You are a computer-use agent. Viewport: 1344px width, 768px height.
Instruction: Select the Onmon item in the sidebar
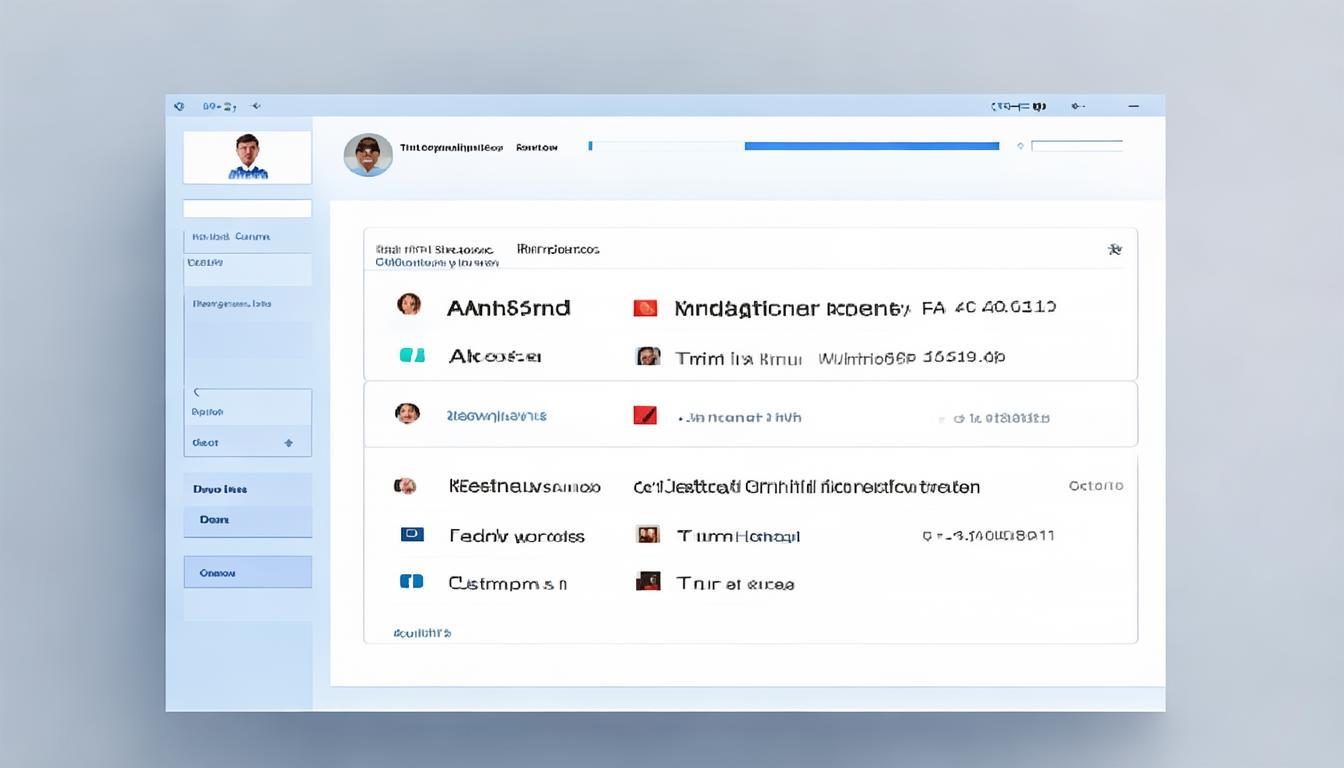click(x=247, y=573)
